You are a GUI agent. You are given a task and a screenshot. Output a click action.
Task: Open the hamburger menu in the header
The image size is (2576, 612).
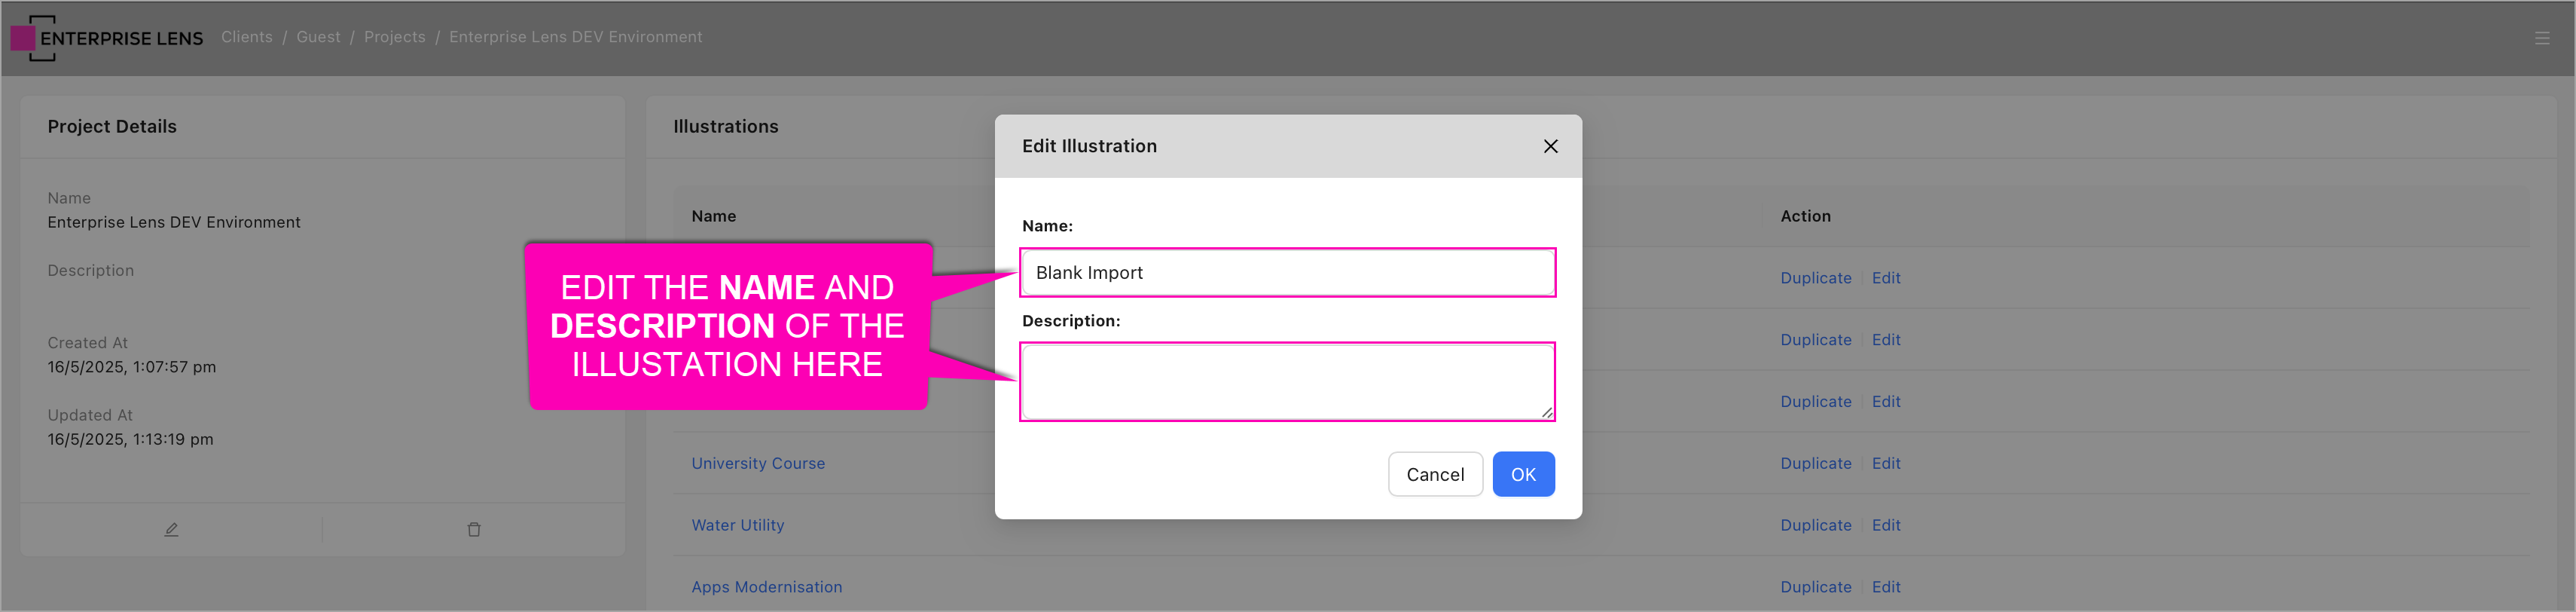pyautogui.click(x=2541, y=38)
